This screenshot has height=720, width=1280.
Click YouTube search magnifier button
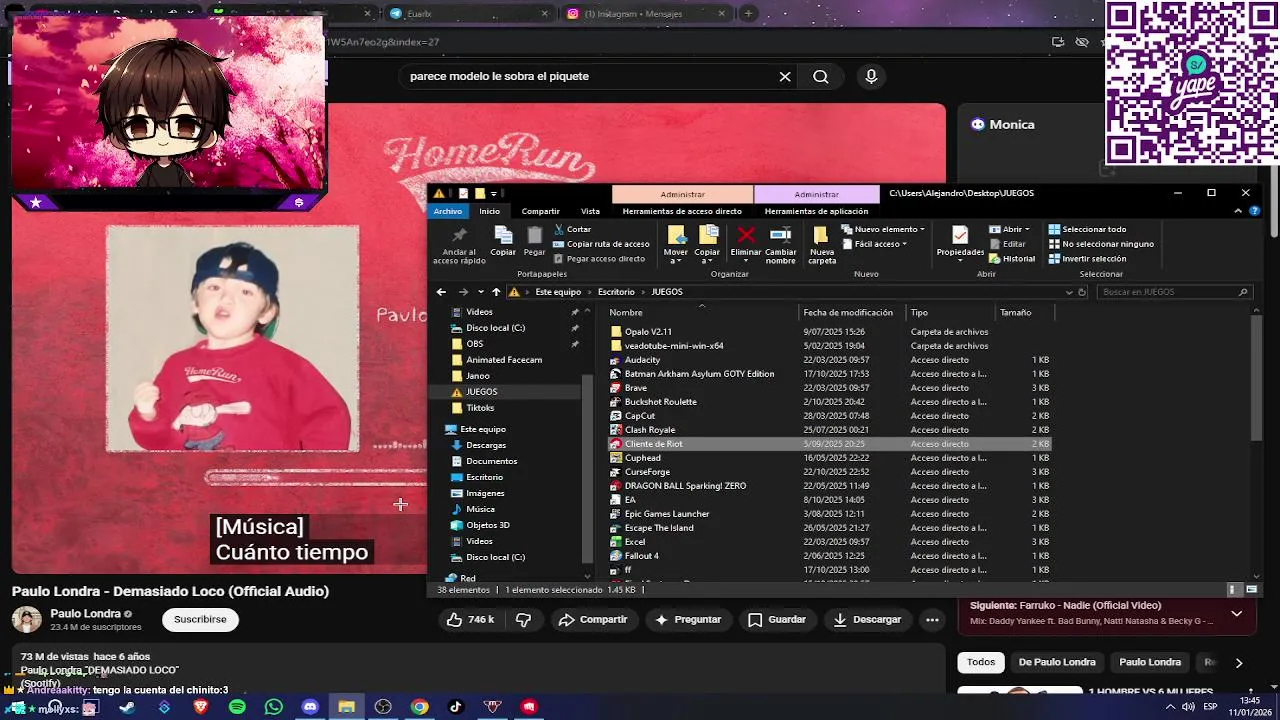821,77
